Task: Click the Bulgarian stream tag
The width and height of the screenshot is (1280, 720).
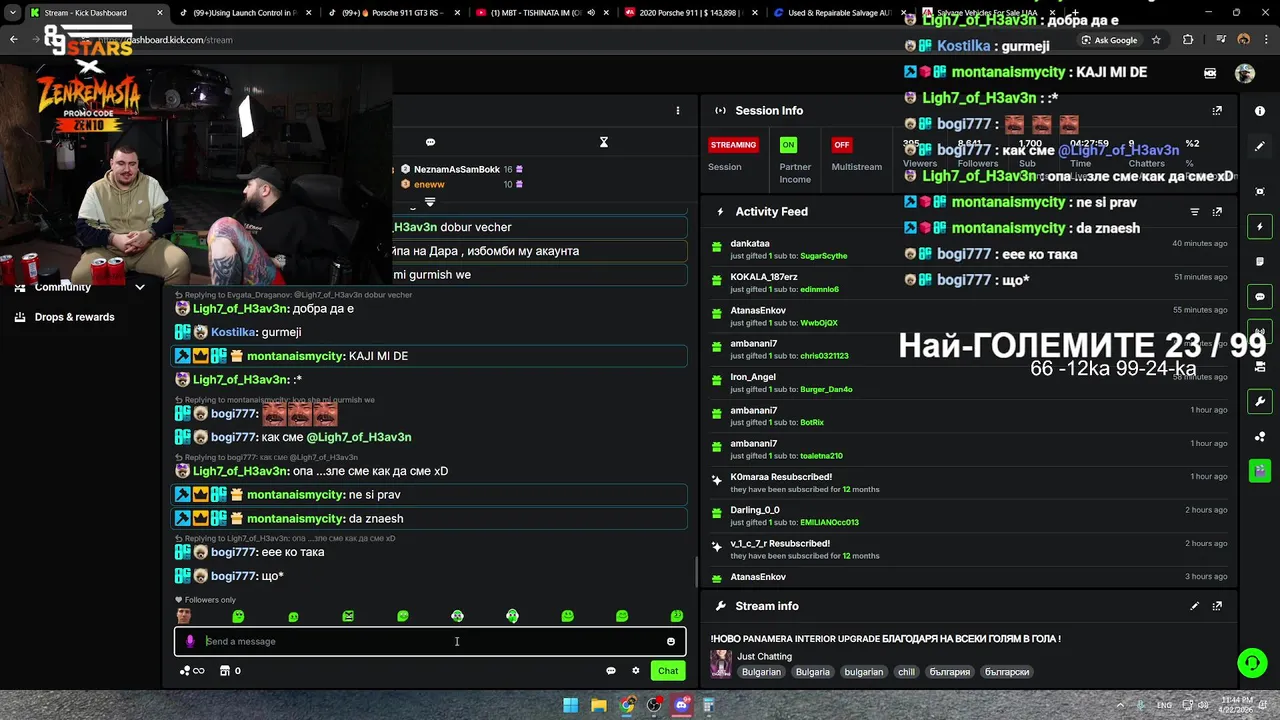Action: 761,672
